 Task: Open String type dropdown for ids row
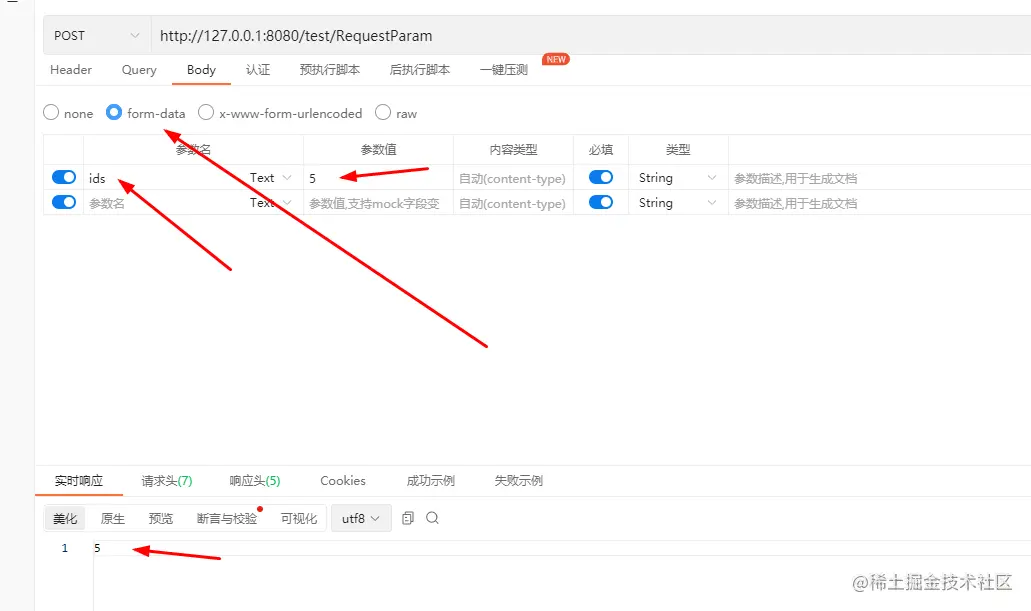click(677, 178)
